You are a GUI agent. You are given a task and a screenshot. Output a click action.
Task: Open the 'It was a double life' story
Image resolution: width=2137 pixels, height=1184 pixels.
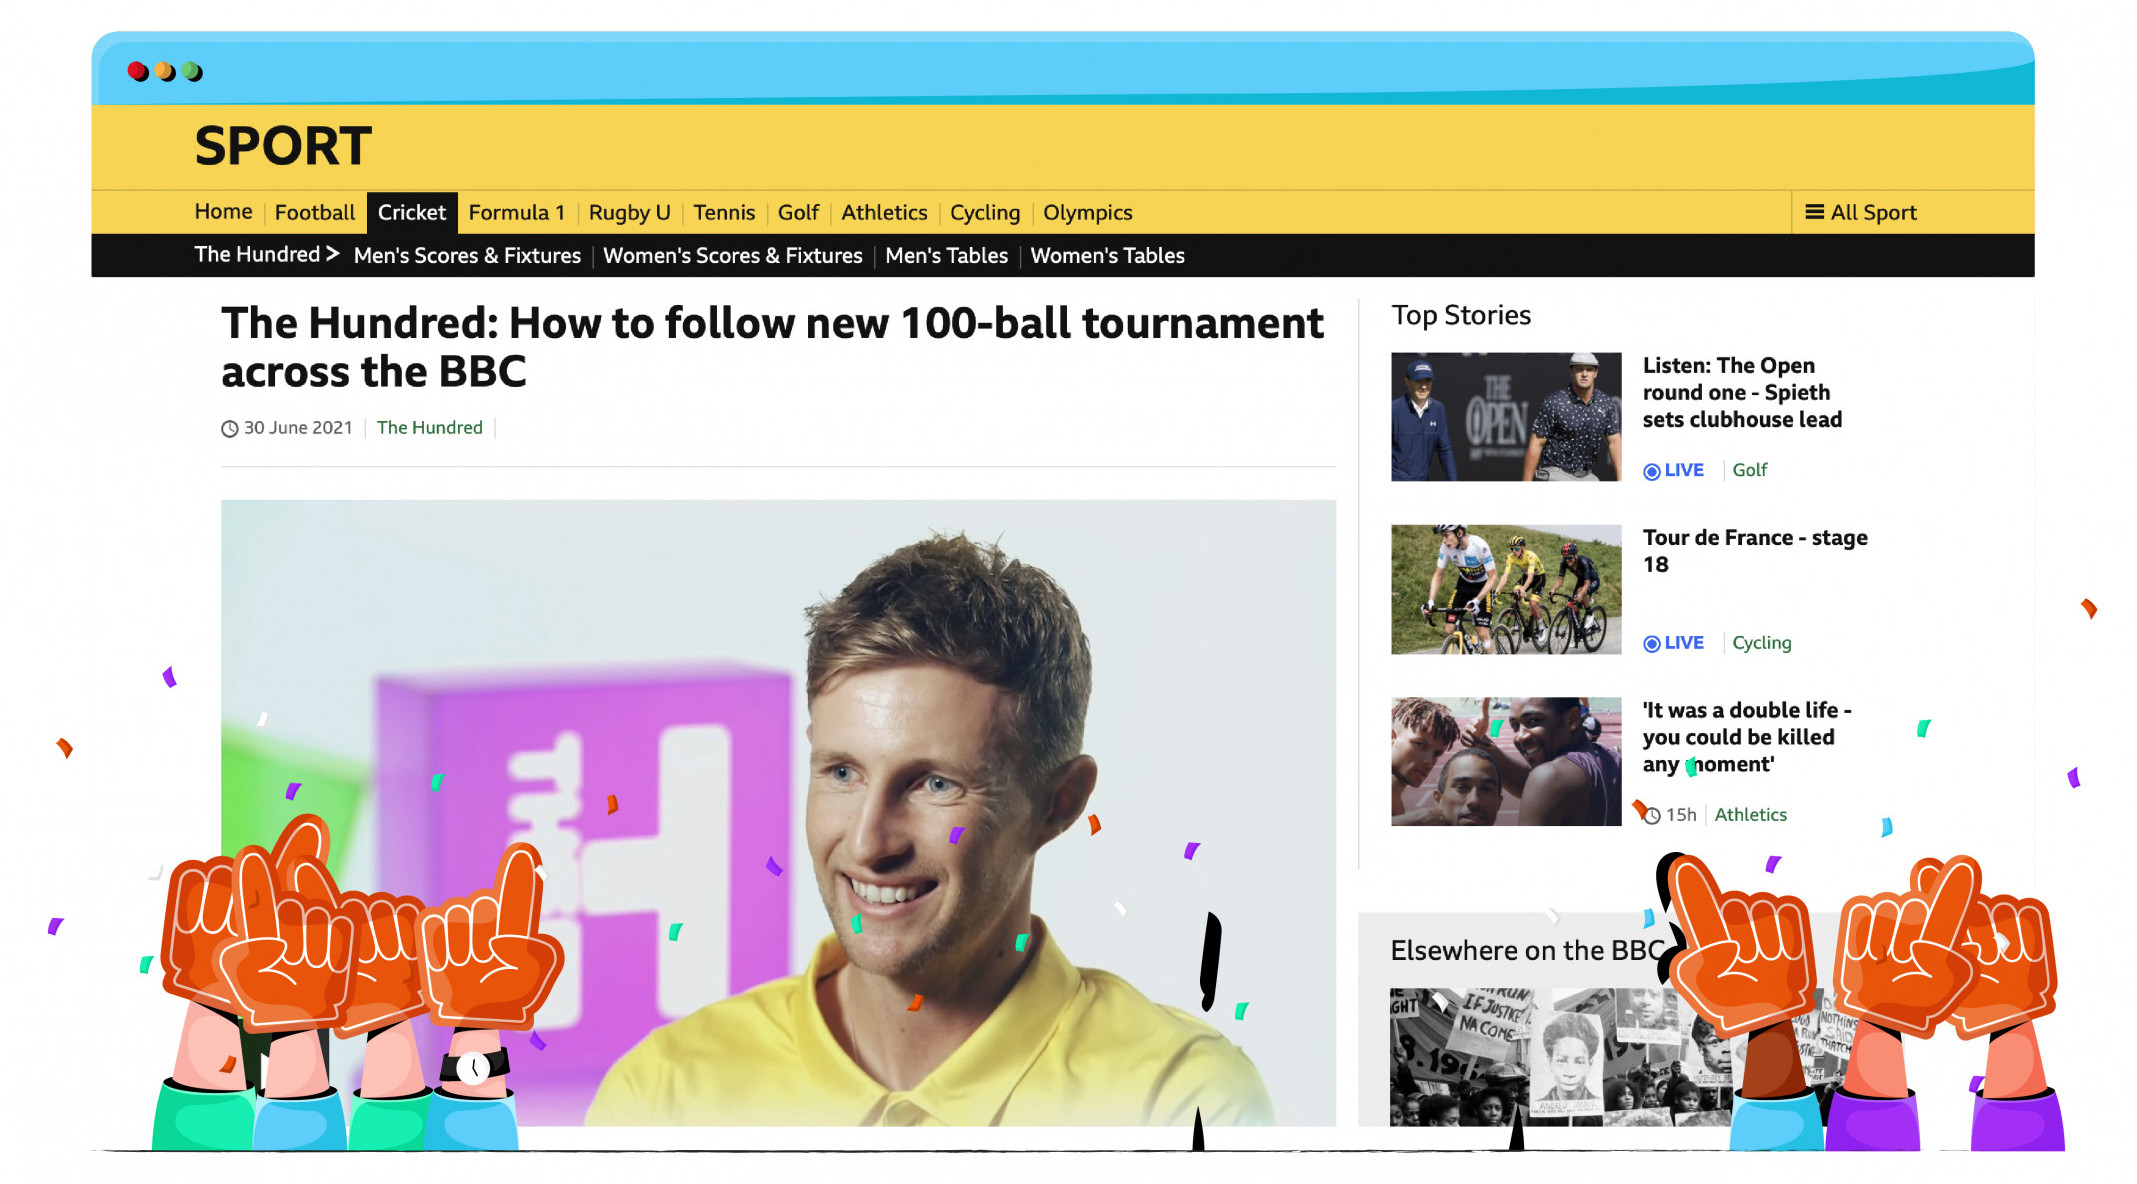point(1746,737)
